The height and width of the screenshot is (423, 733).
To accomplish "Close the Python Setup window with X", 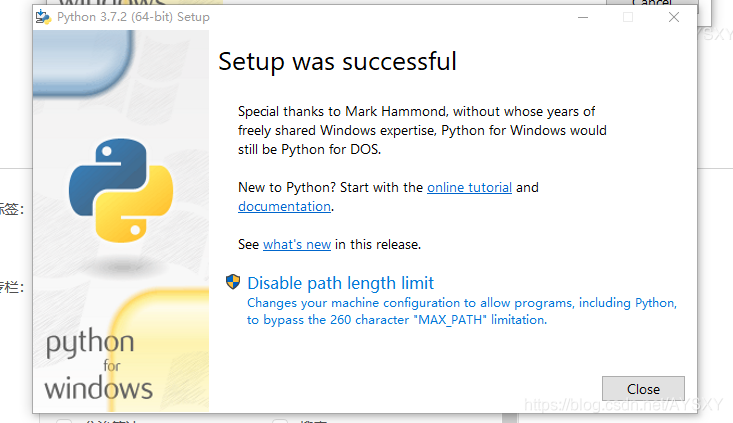I will tap(674, 17).
